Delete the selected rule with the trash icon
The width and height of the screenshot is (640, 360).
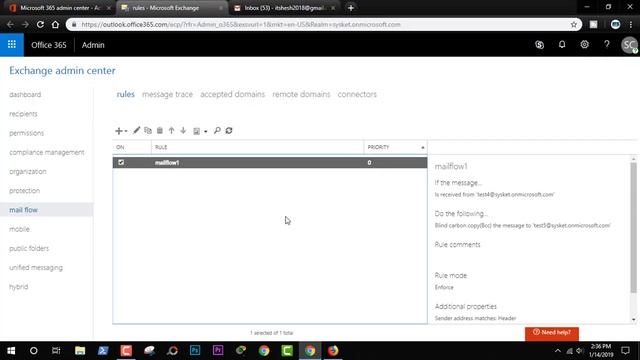tap(160, 131)
